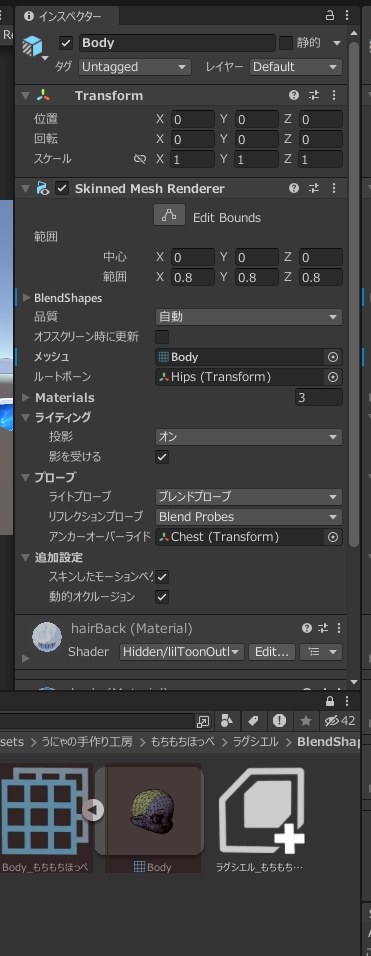Screen dimensions: 371x956
Task: Open Skinned Mesh Renderer context menu
Action: click(333, 188)
